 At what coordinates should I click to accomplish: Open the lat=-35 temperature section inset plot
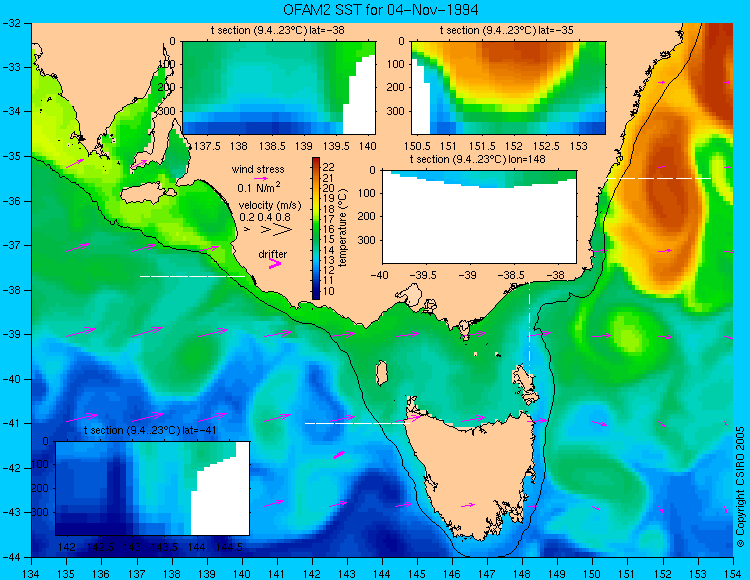coord(508,88)
